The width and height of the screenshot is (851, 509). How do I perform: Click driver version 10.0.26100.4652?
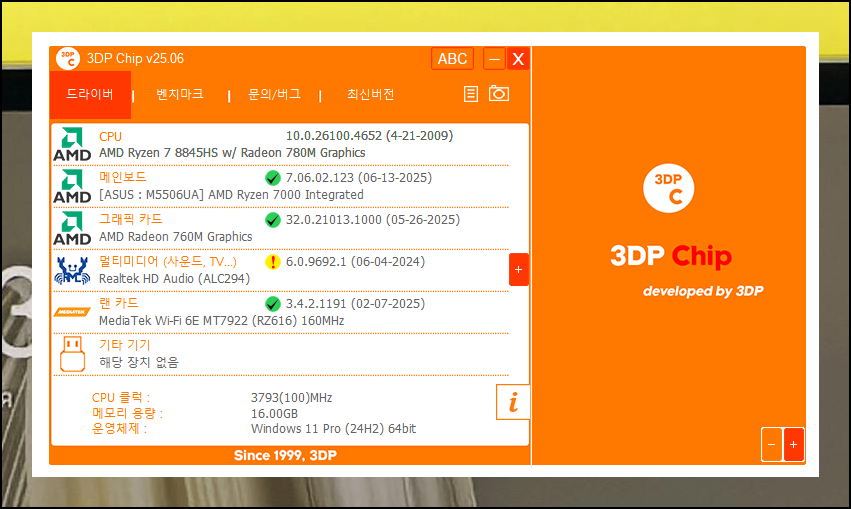(334, 136)
